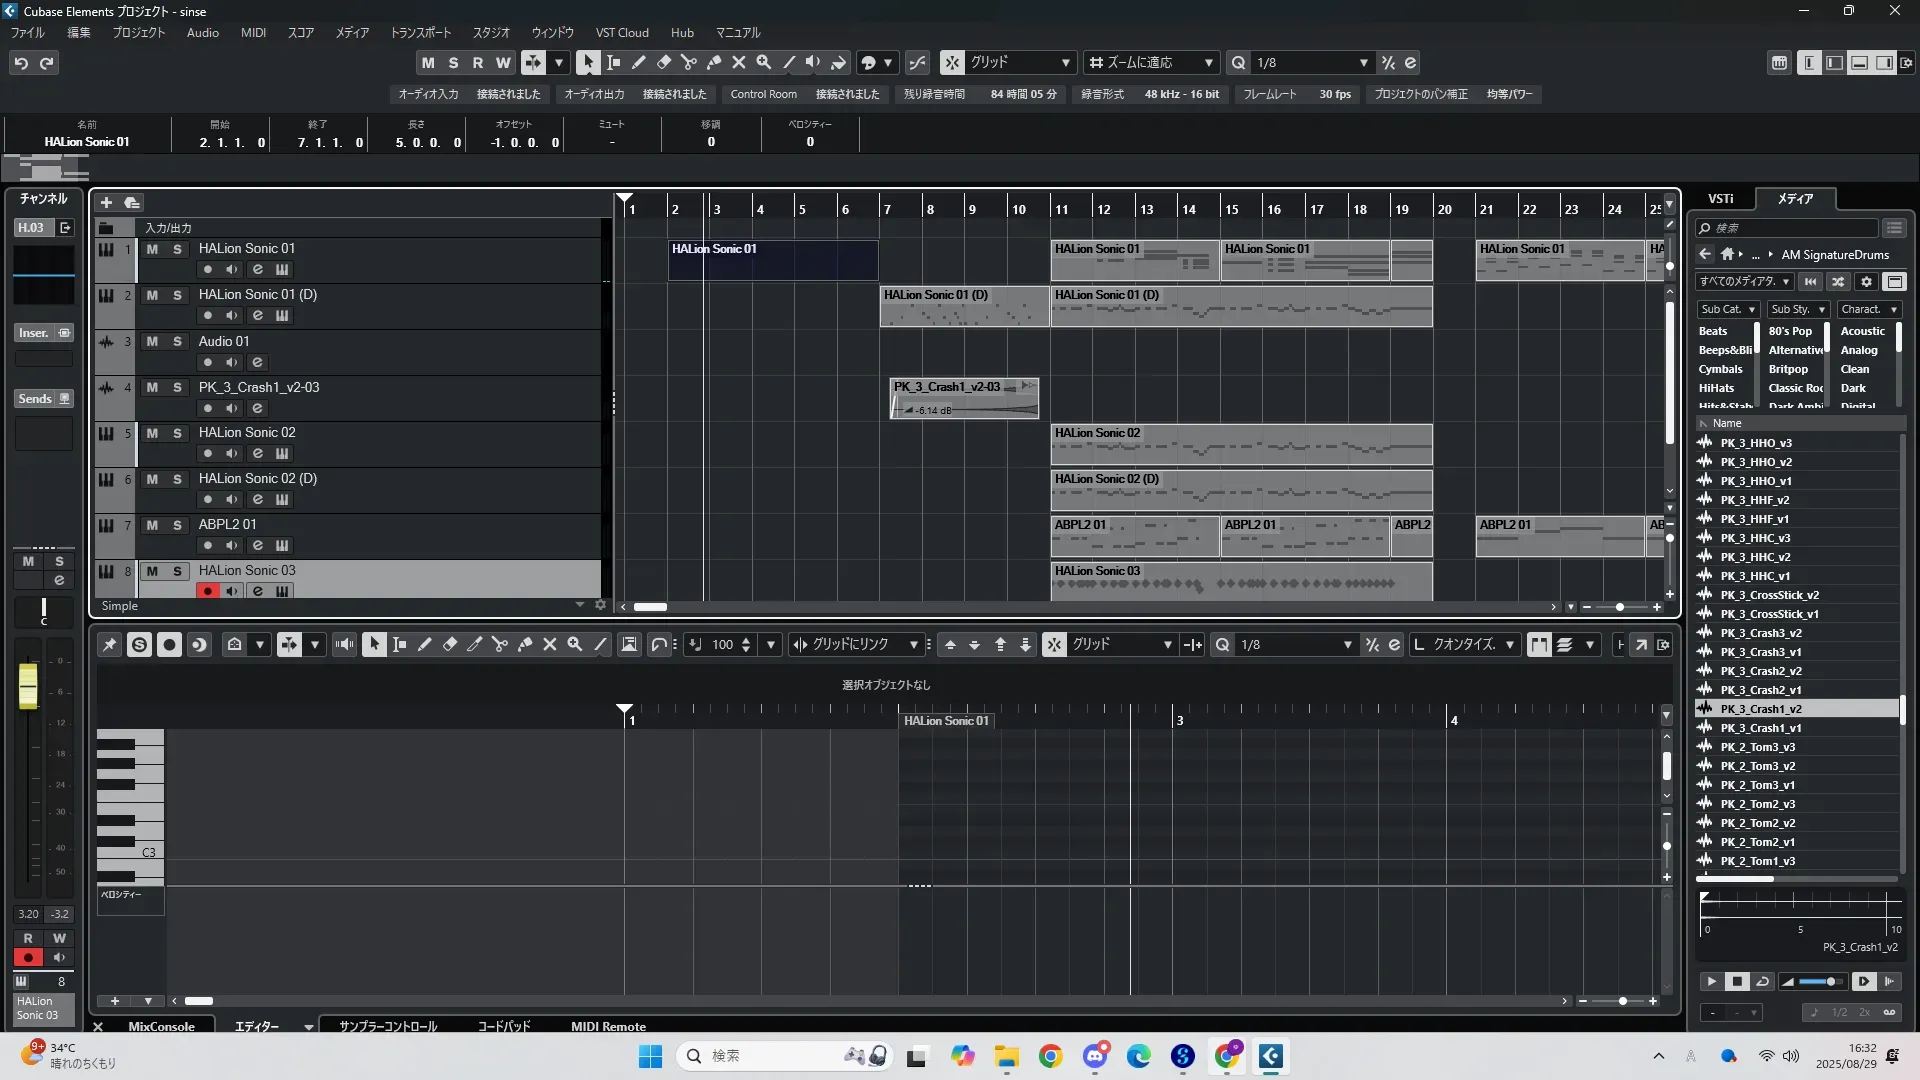1920x1080 pixels.
Task: Open the トランスポート menu
Action: tap(420, 33)
